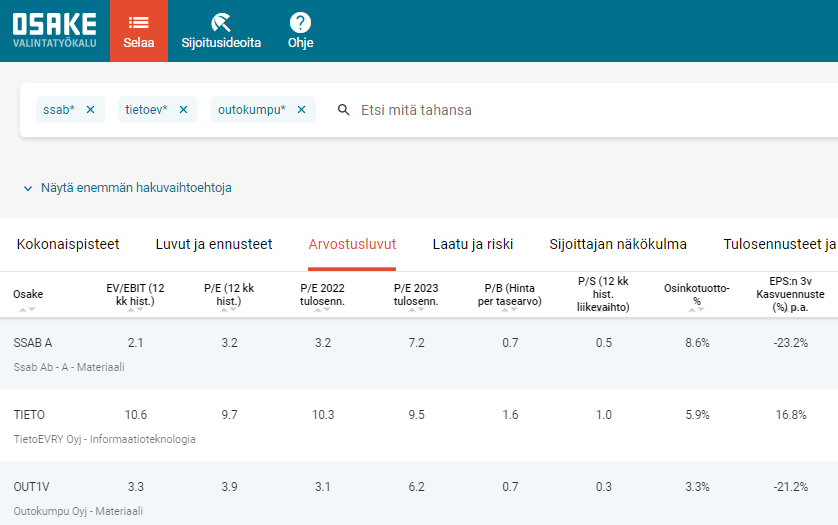Sort by EPS:n 3v Kasvuennuste column
Image resolution: width=838 pixels, height=525 pixels.
790,294
